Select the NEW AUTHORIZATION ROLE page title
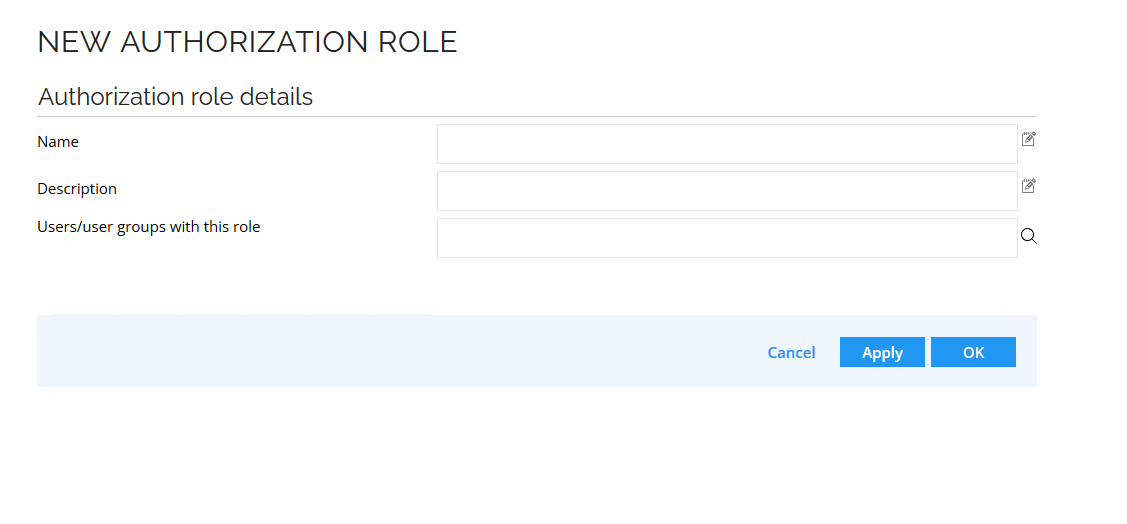Image resolution: width=1127 pixels, height=524 pixels. pos(247,42)
